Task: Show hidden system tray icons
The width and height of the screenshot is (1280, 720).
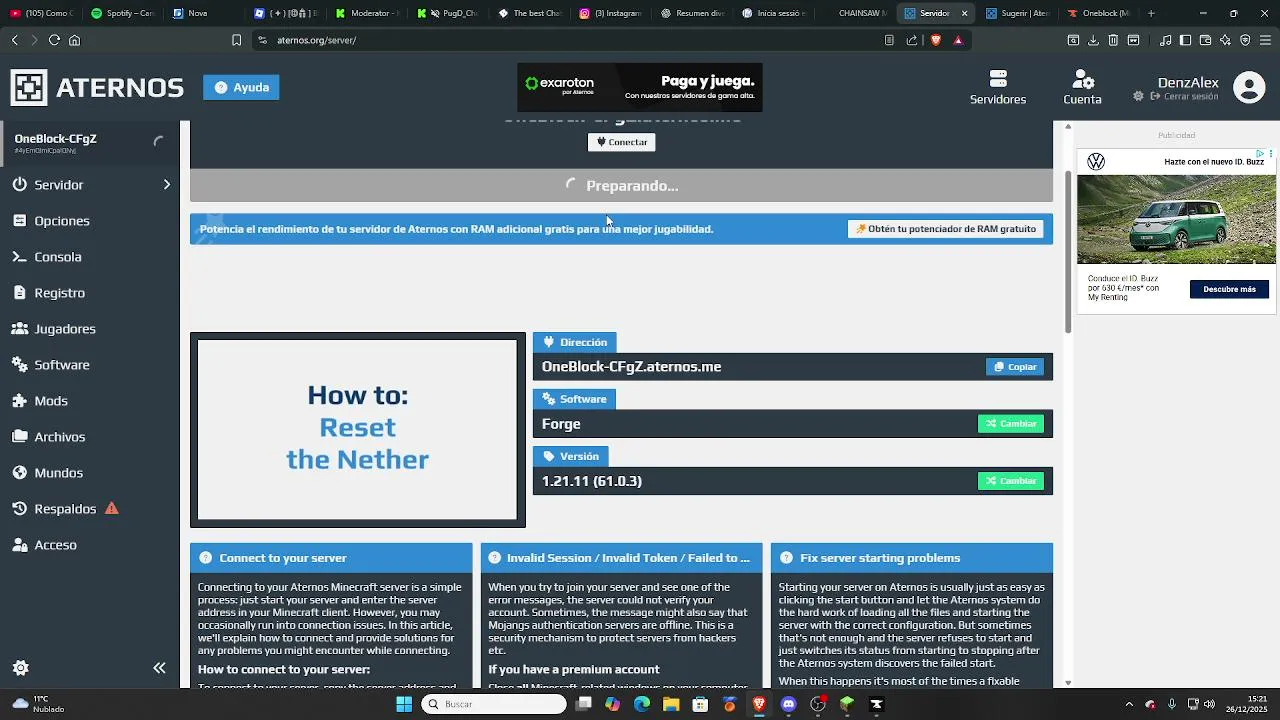Action: pos(1129,704)
